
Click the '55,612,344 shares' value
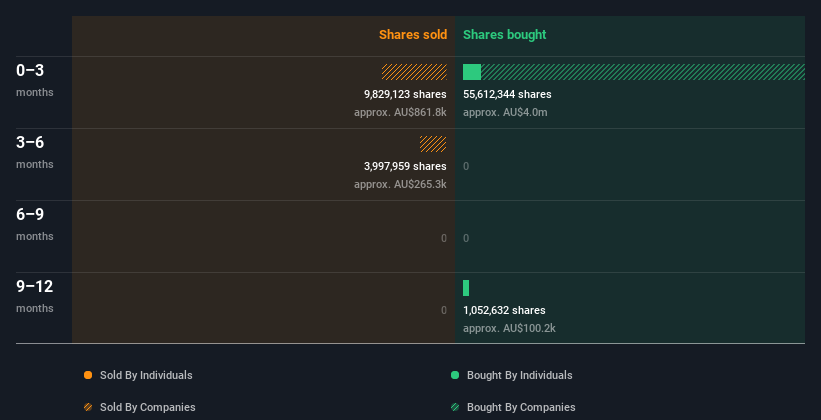click(507, 94)
